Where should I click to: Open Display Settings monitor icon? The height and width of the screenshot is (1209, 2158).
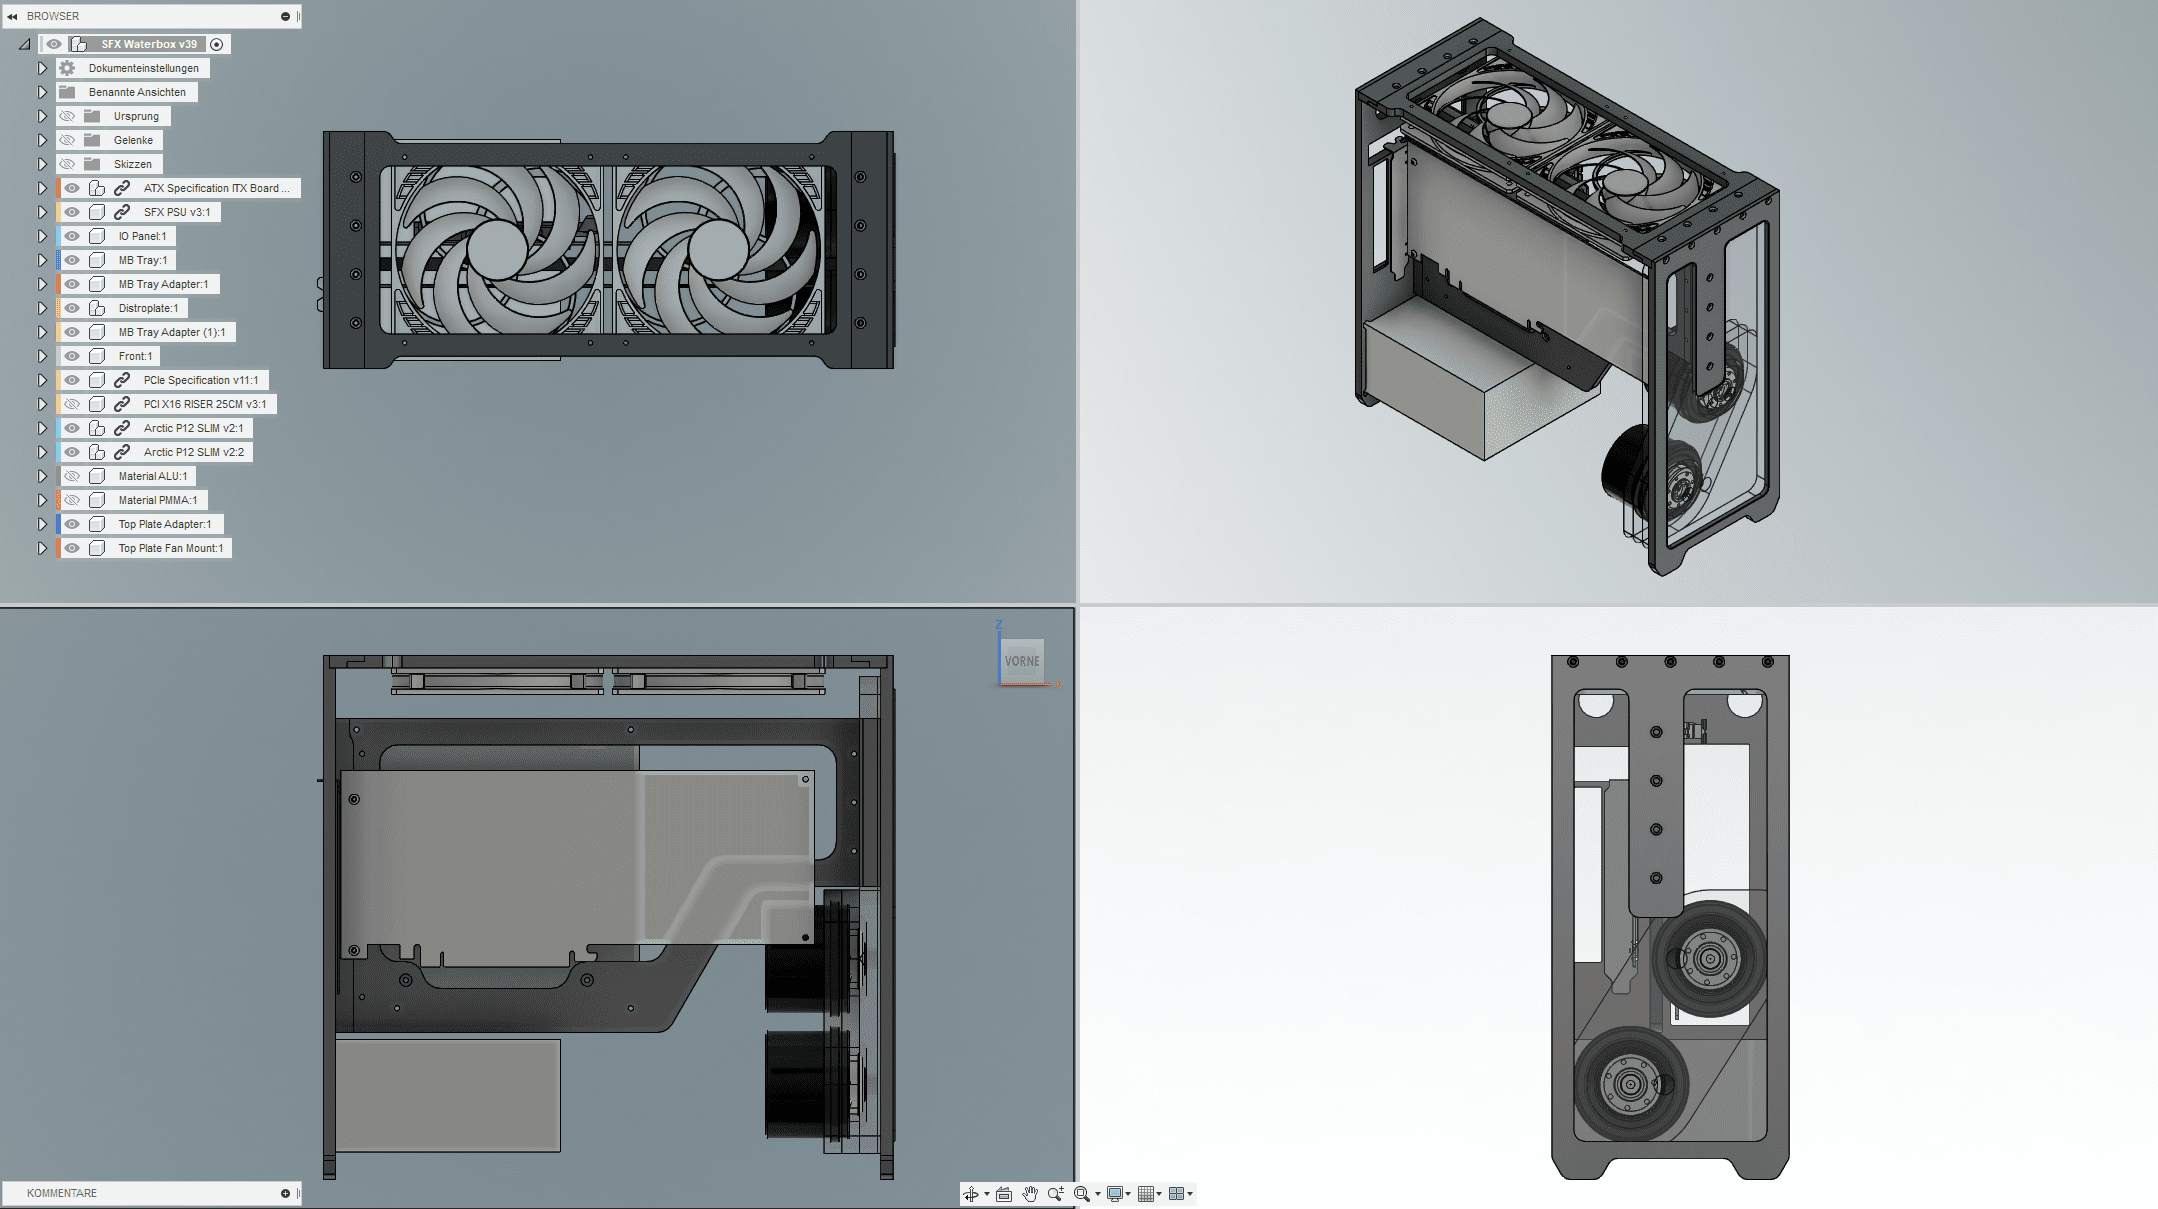coord(1115,1194)
